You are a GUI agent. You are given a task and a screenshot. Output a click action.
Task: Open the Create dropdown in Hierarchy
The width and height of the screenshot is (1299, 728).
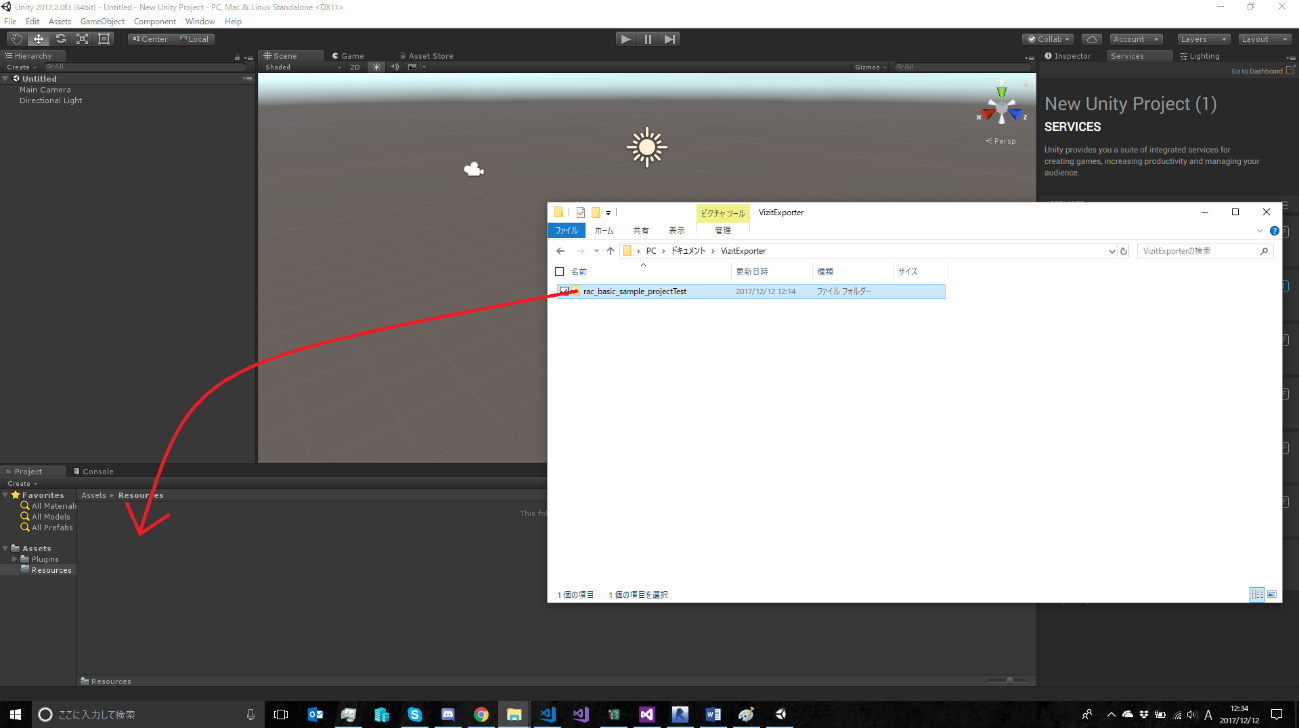coord(20,66)
